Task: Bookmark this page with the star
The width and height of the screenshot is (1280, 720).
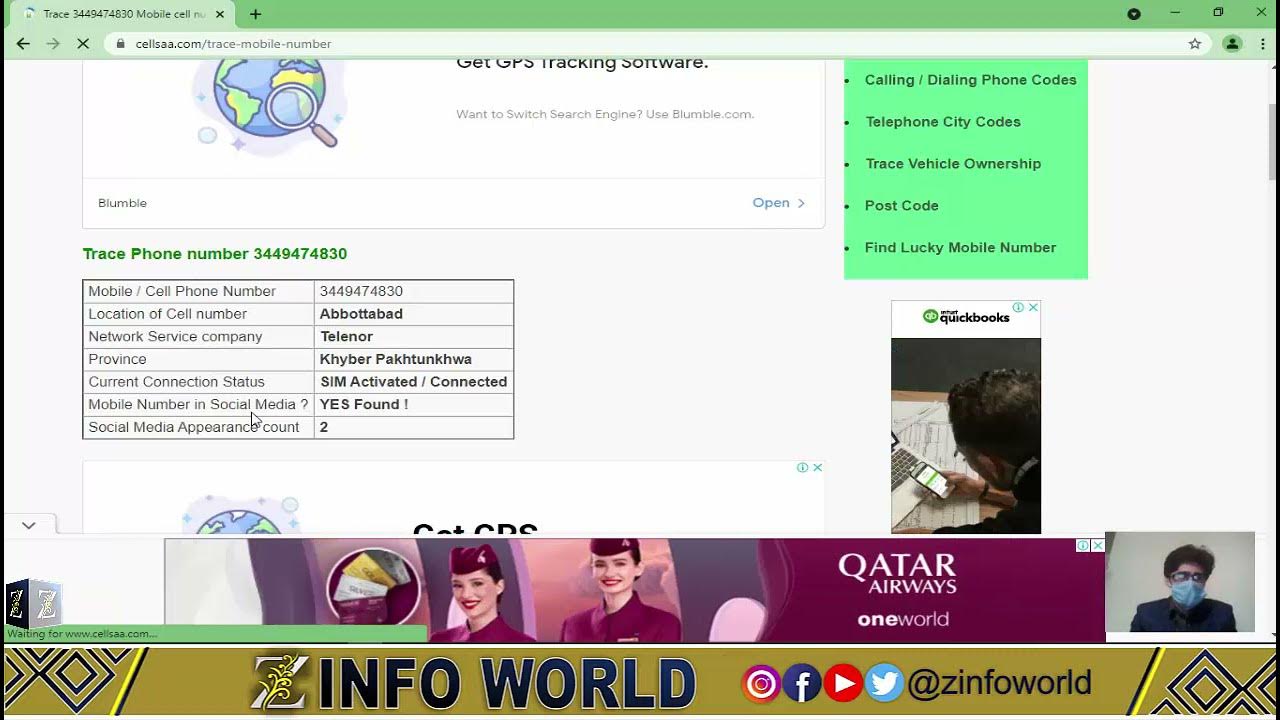Action: pos(1195,44)
